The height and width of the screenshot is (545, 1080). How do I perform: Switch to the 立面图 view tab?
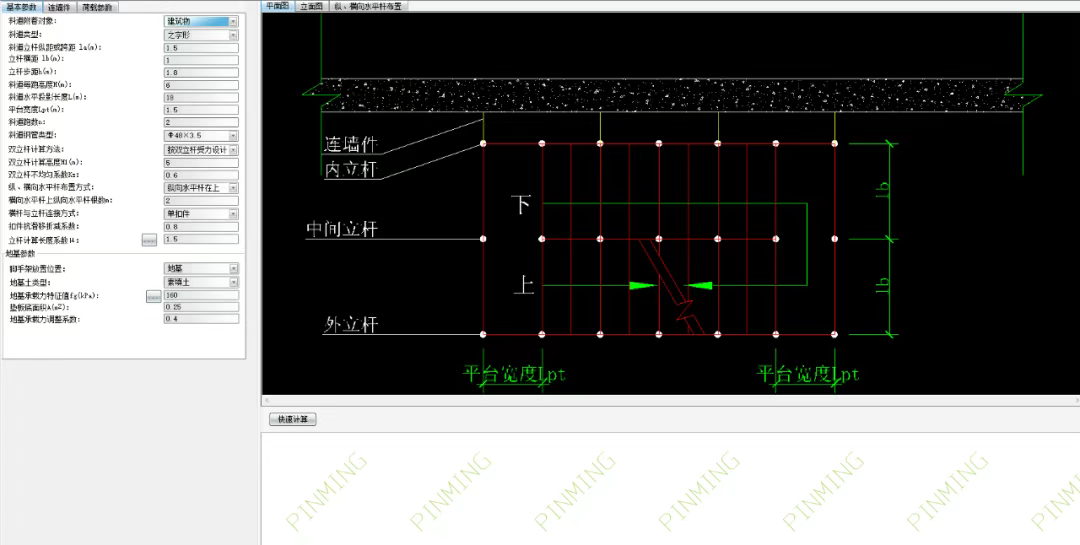pos(311,6)
